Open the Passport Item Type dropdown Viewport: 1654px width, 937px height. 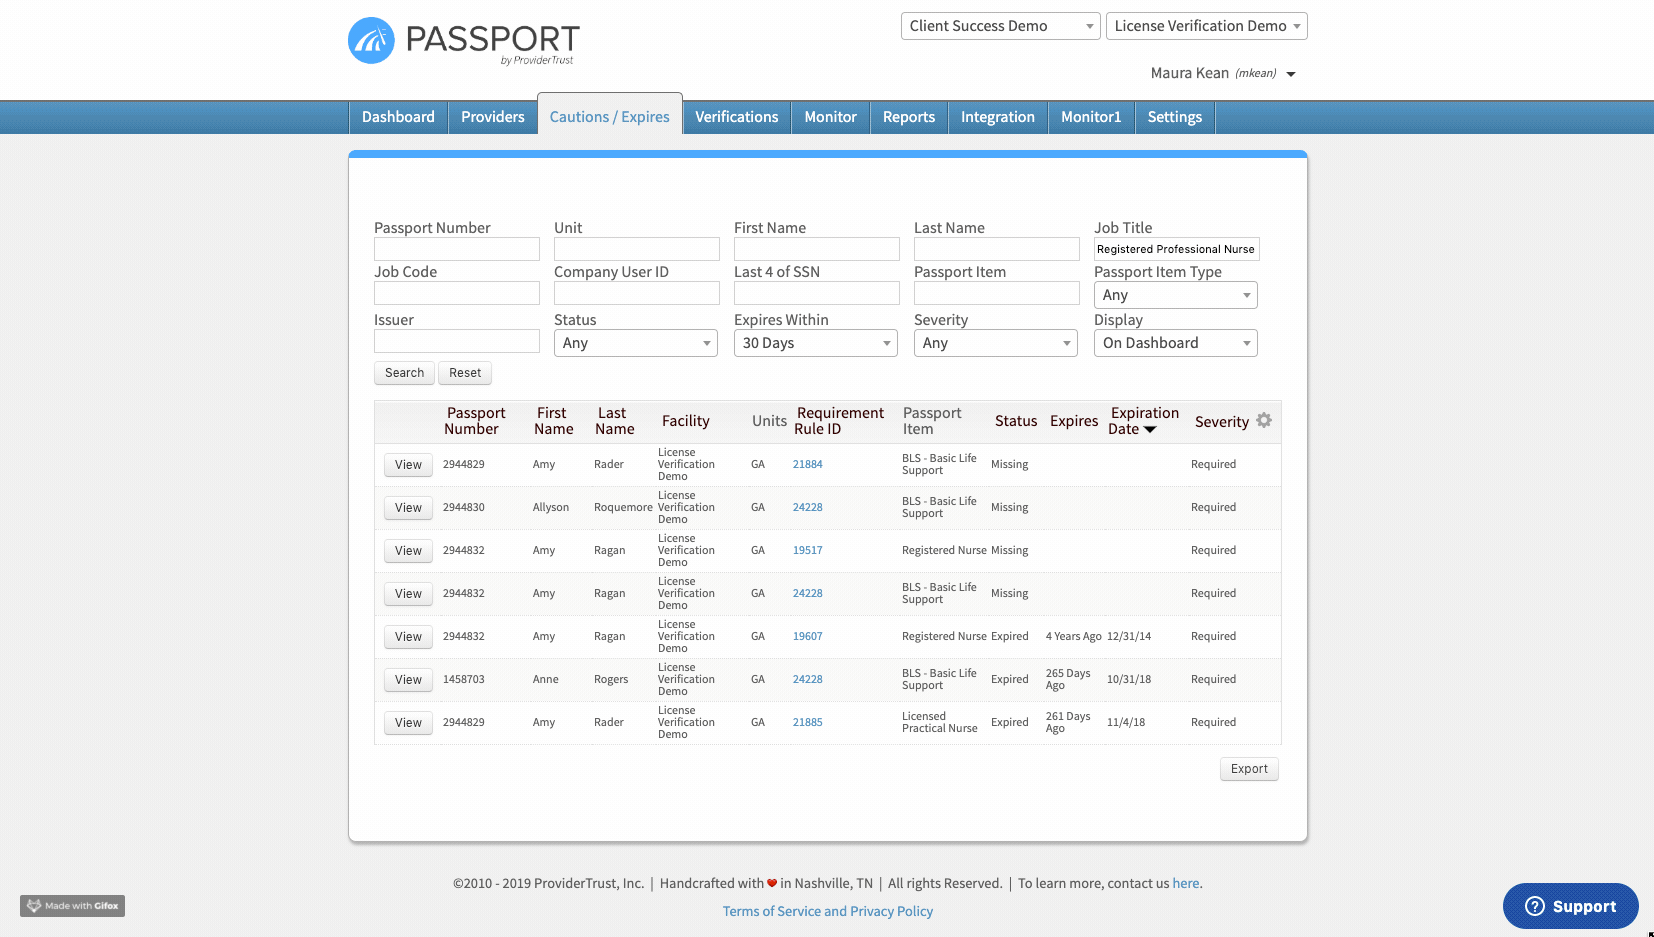[x=1175, y=295]
